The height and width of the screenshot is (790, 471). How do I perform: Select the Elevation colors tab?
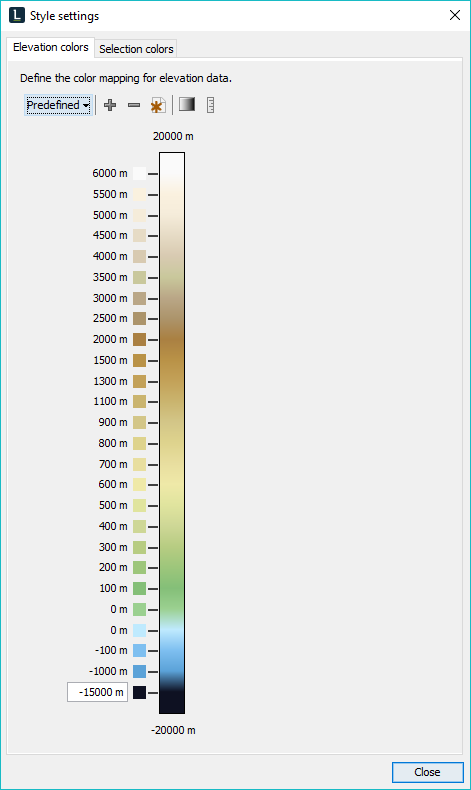[50, 47]
